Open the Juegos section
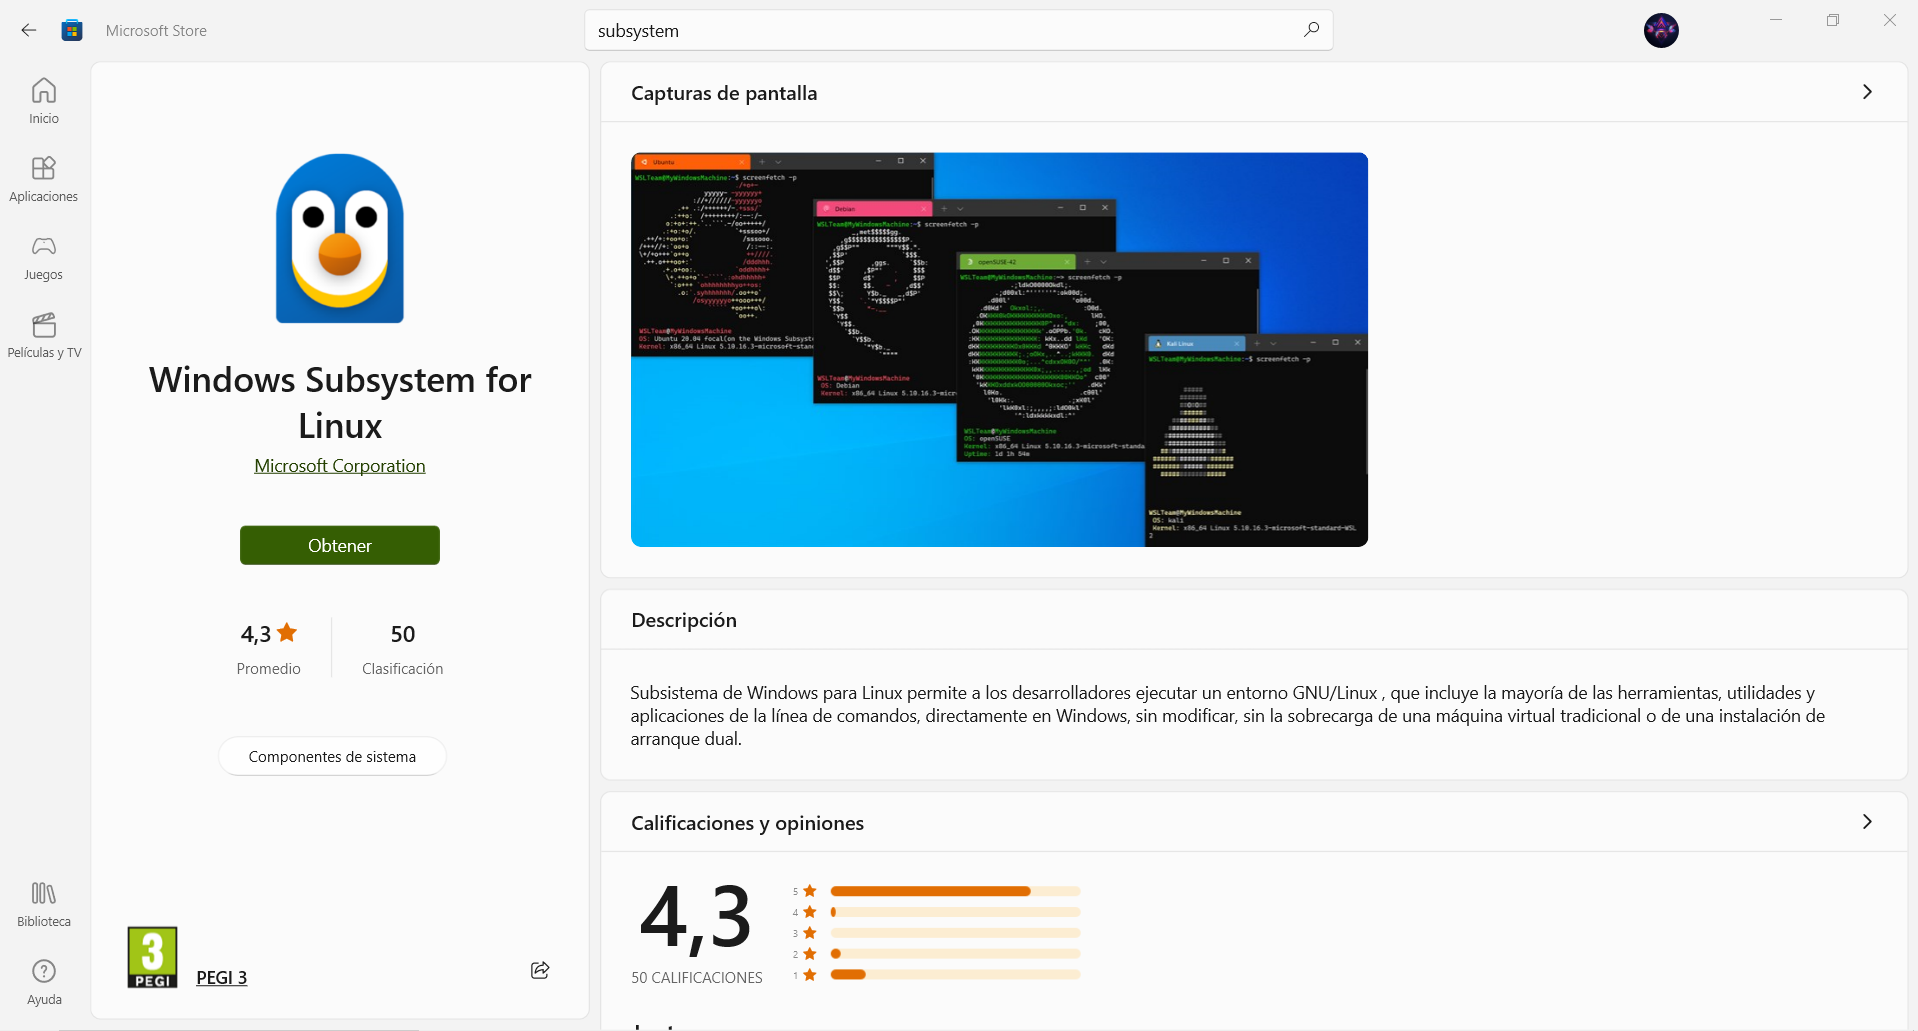 coord(44,257)
